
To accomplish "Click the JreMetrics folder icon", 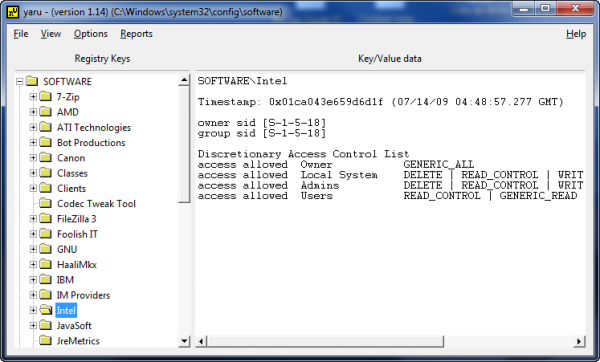I will tap(46, 340).
